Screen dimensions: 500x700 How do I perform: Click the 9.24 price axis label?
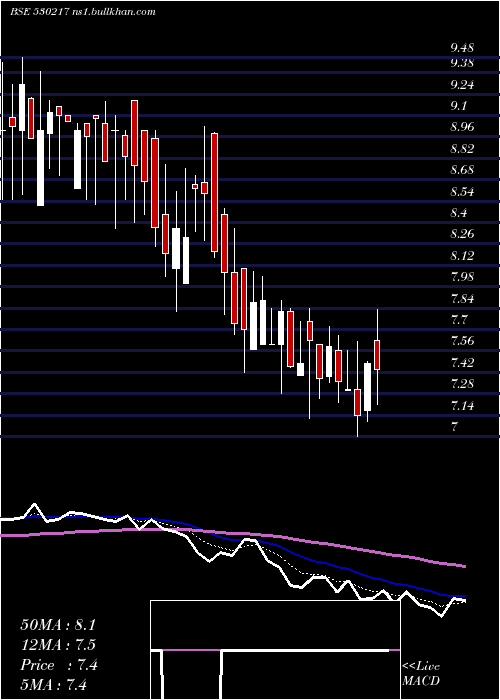pos(462,84)
